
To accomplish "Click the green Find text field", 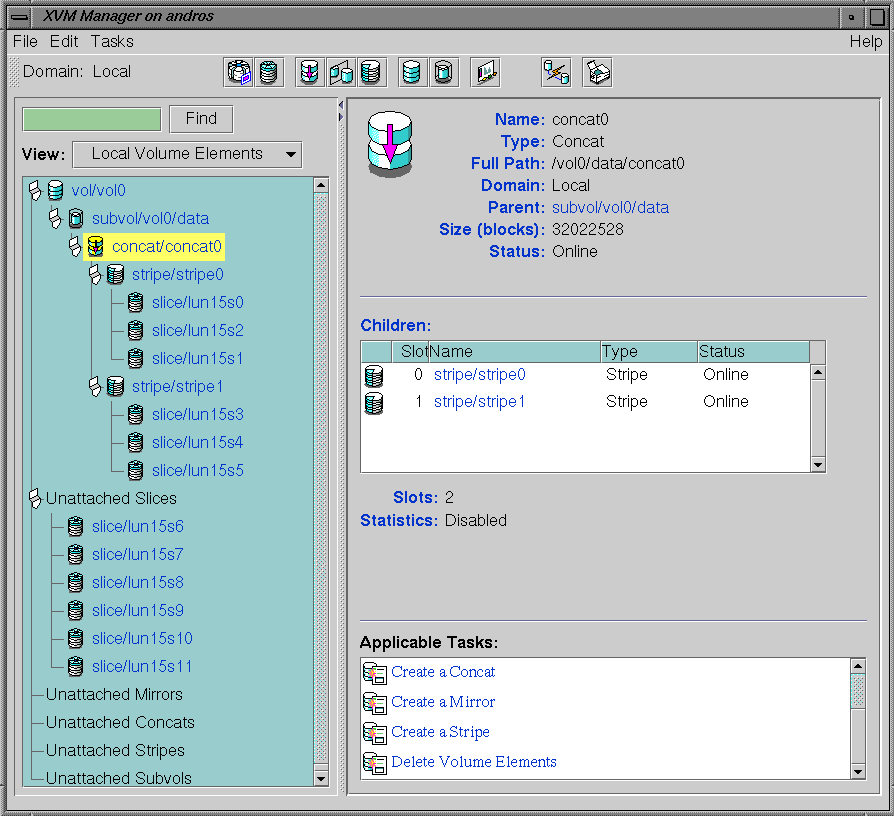I will point(92,120).
